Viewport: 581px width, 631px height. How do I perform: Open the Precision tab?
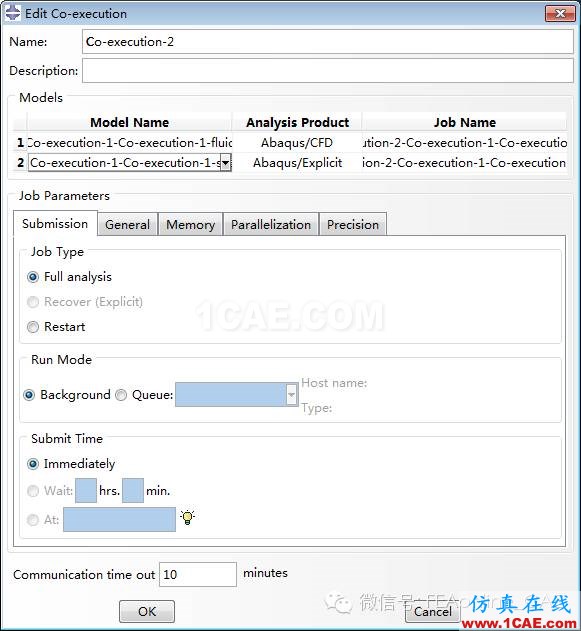pos(353,225)
